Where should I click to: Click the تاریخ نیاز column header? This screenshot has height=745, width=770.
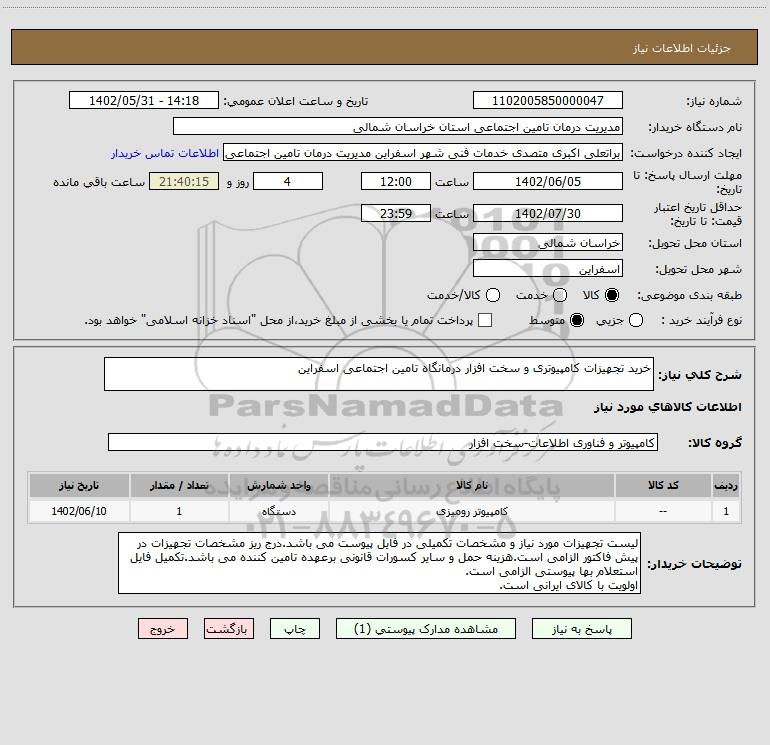[79, 485]
